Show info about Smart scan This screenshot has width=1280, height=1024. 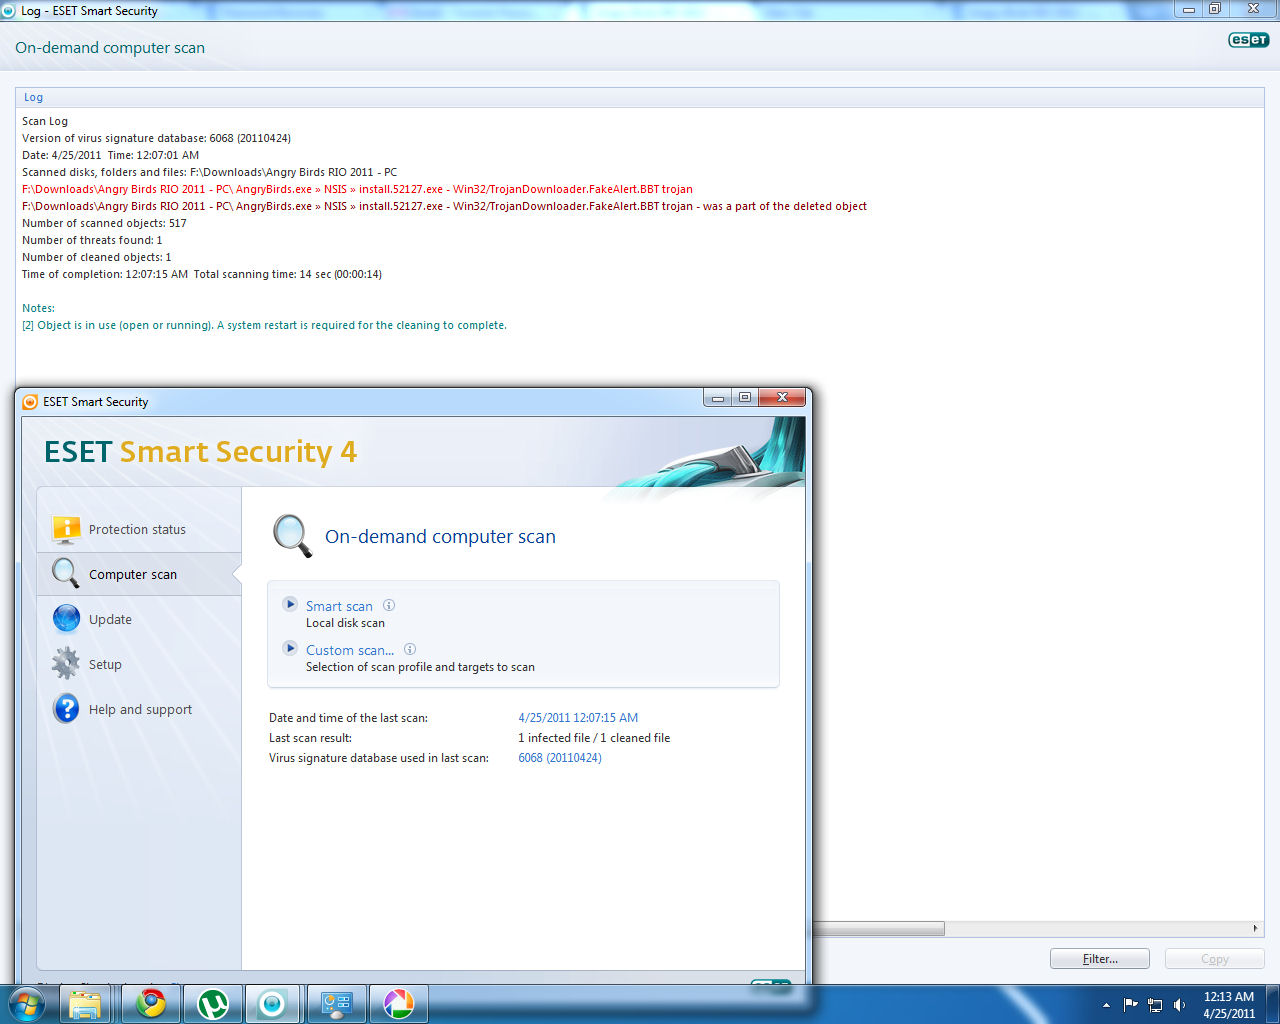pos(389,605)
